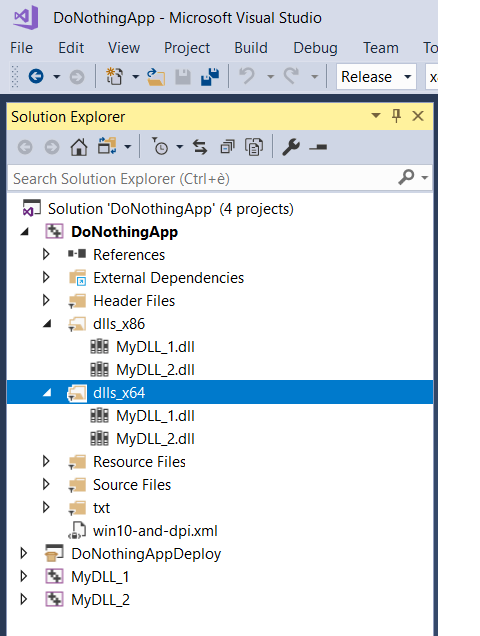Click the Search Solution Explorer field

203,178
